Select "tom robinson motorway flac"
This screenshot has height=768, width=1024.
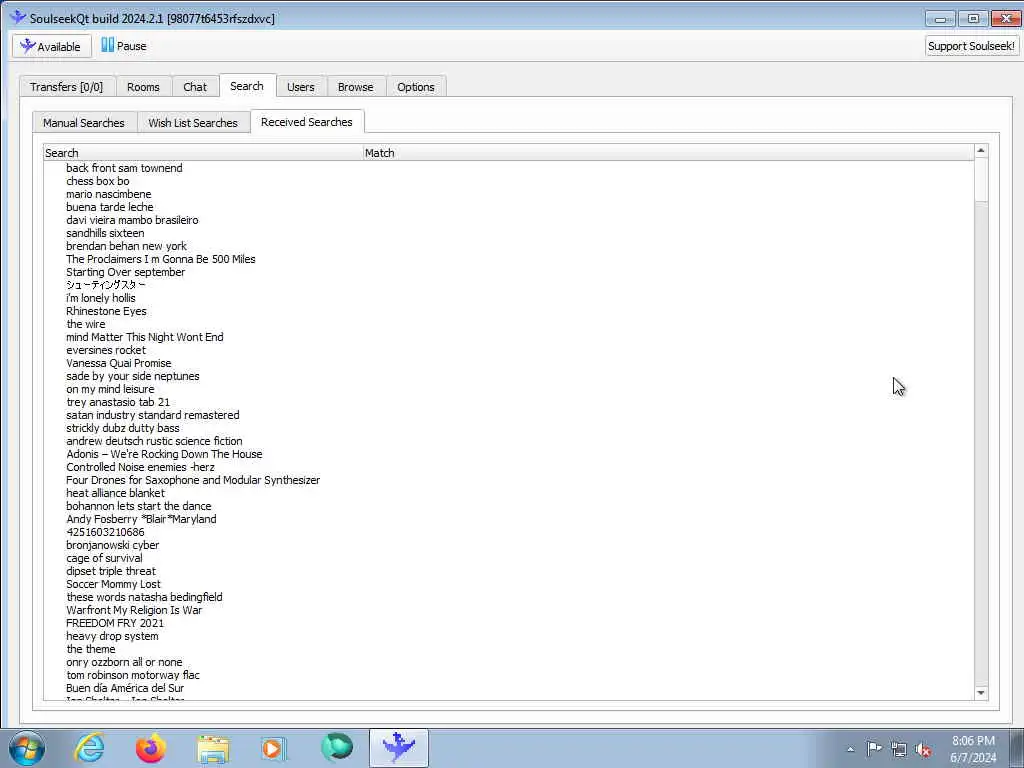(133, 675)
